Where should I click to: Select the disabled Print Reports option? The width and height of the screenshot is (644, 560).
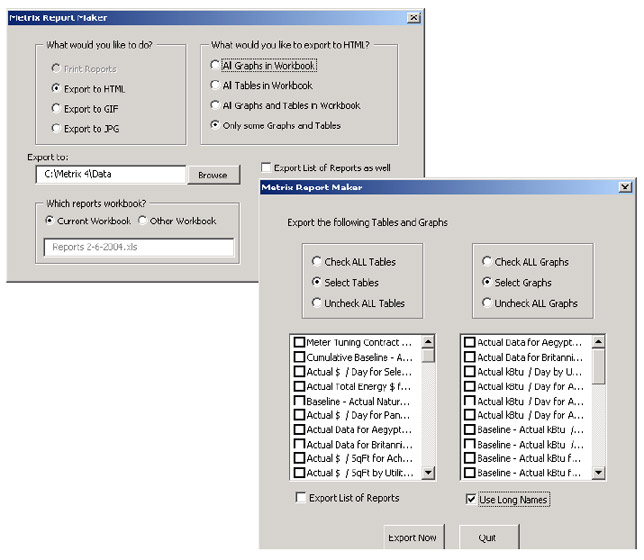pyautogui.click(x=56, y=68)
